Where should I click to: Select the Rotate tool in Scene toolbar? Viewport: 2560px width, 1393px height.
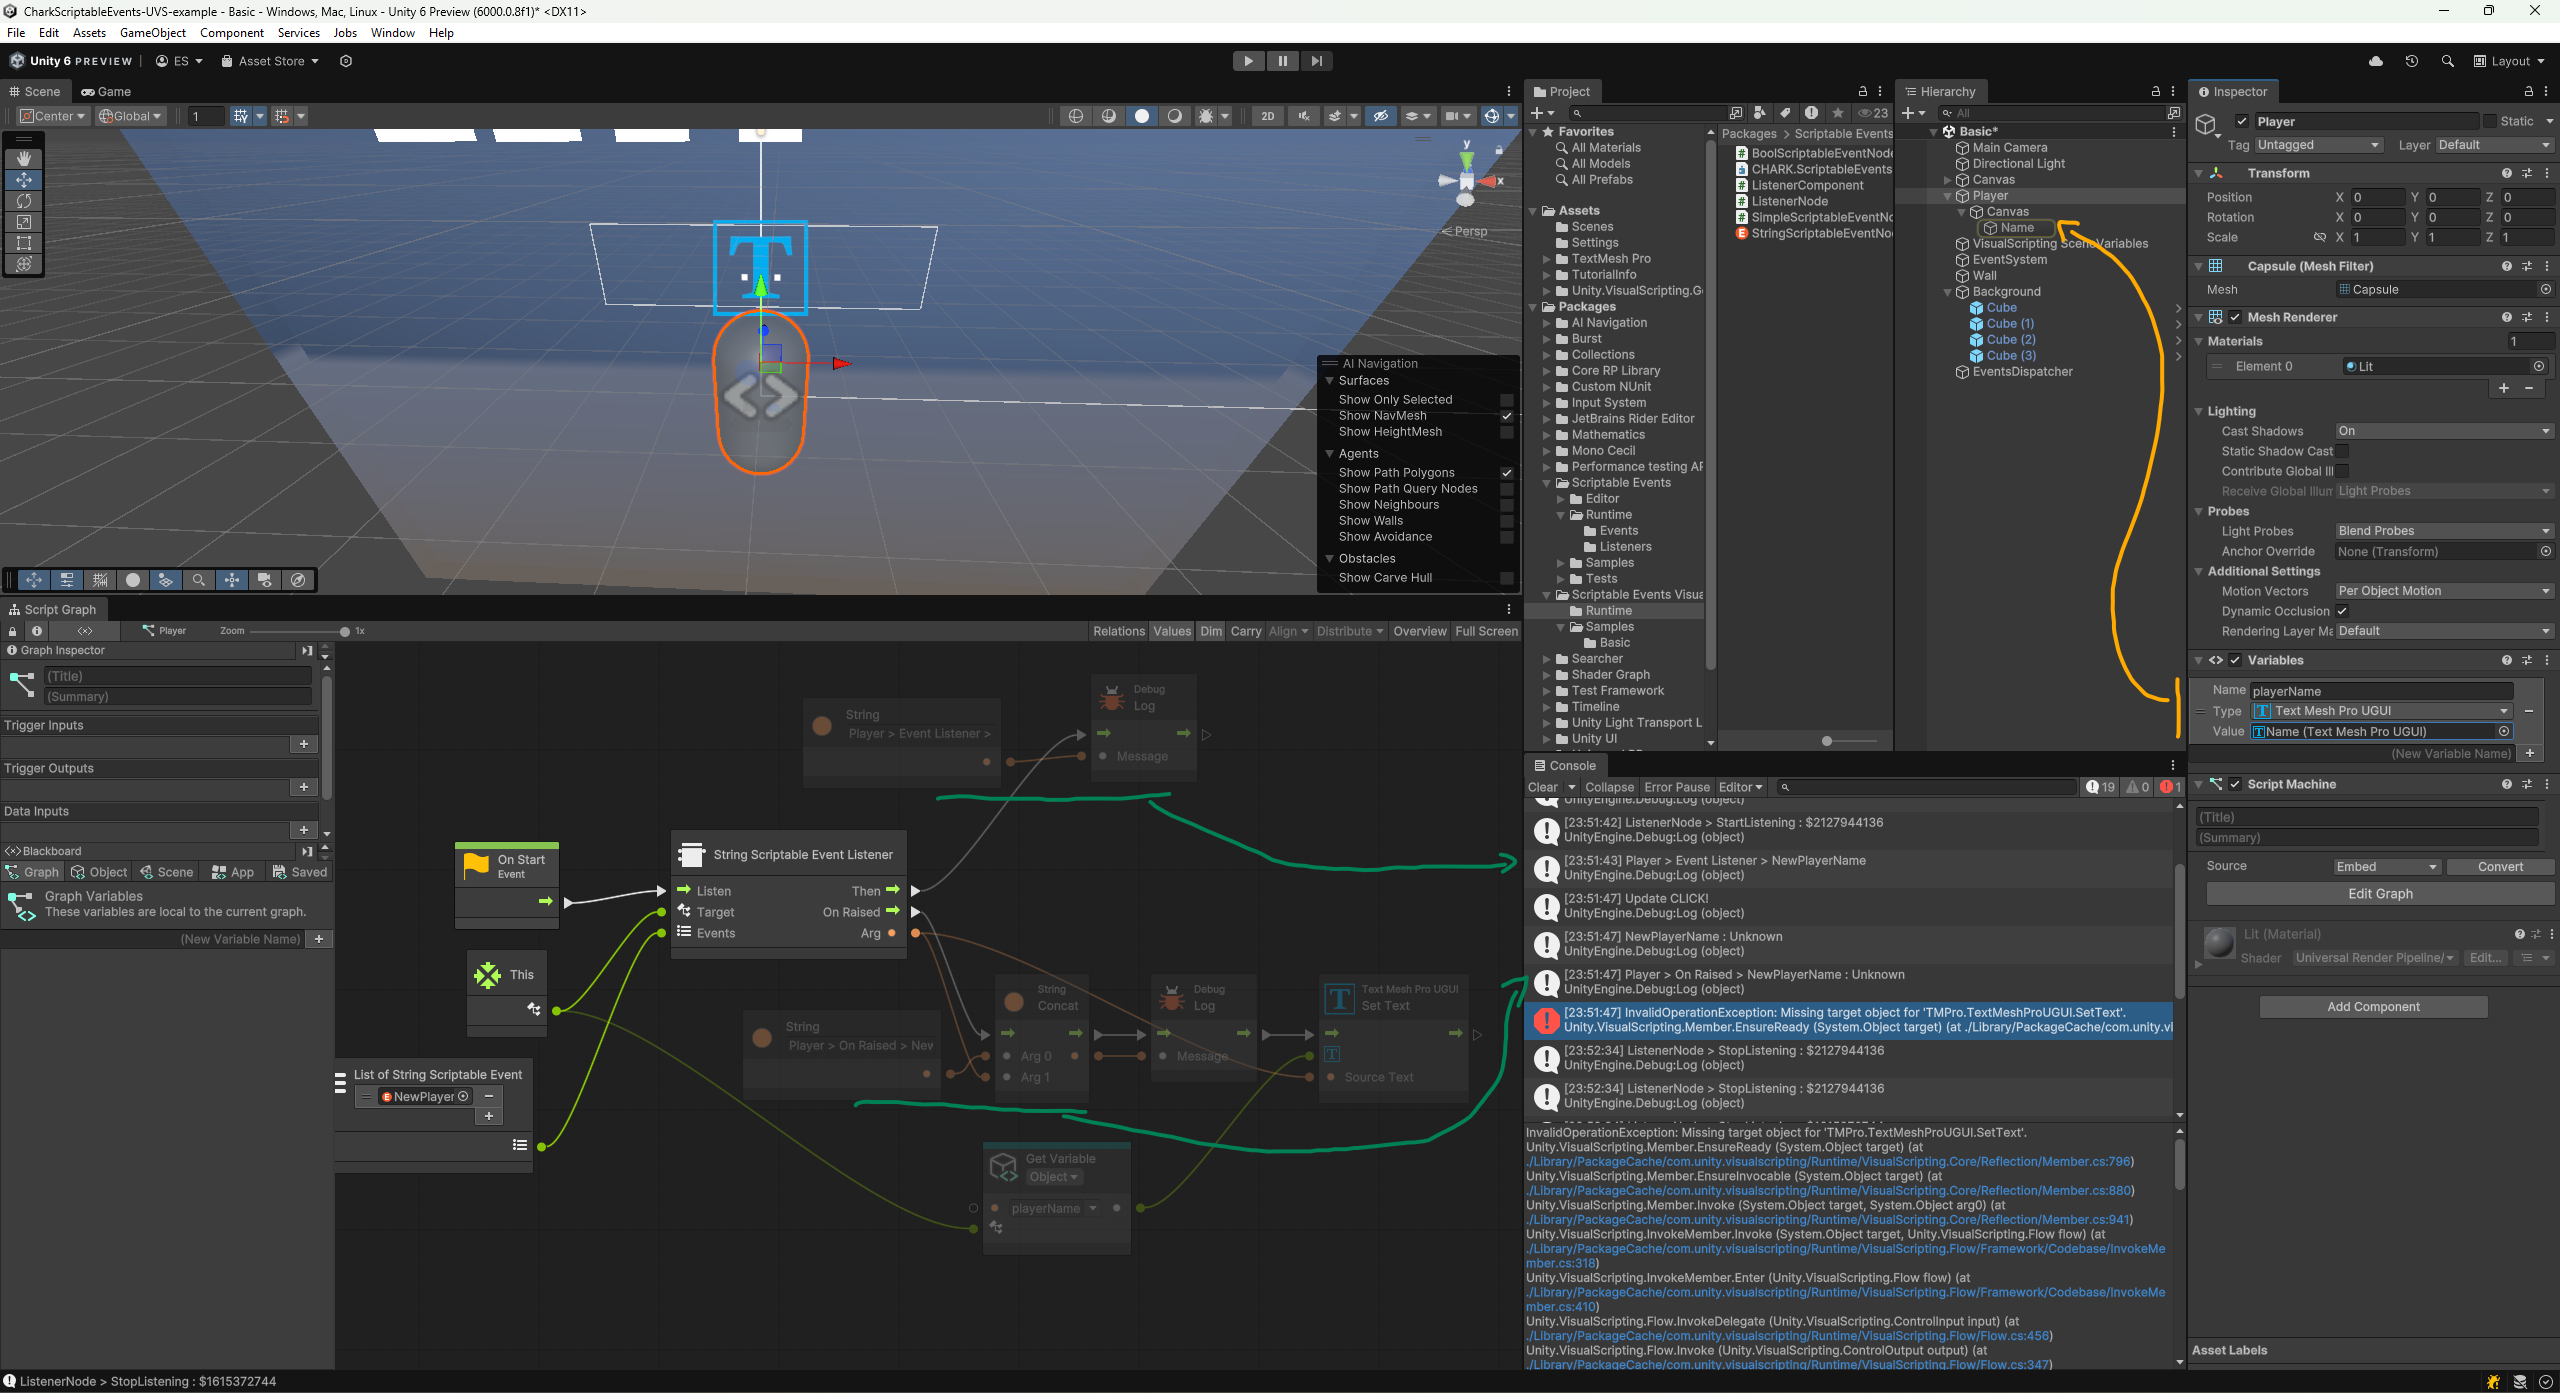coord(24,201)
